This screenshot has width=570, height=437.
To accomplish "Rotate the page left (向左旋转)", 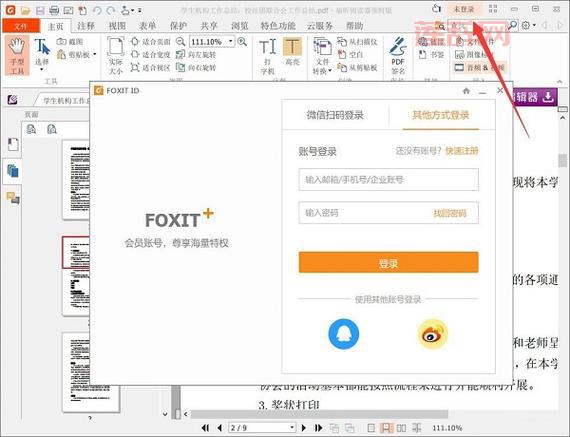I will [x=196, y=55].
